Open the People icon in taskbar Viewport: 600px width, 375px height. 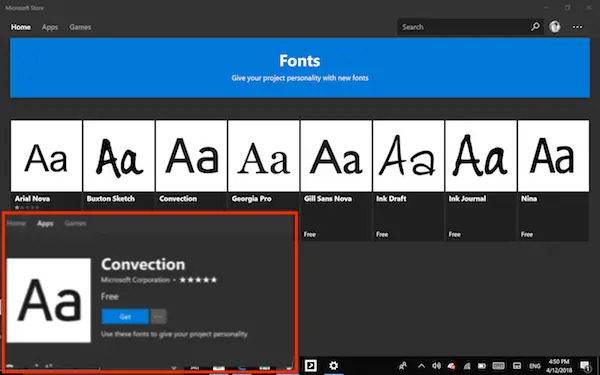pos(403,366)
